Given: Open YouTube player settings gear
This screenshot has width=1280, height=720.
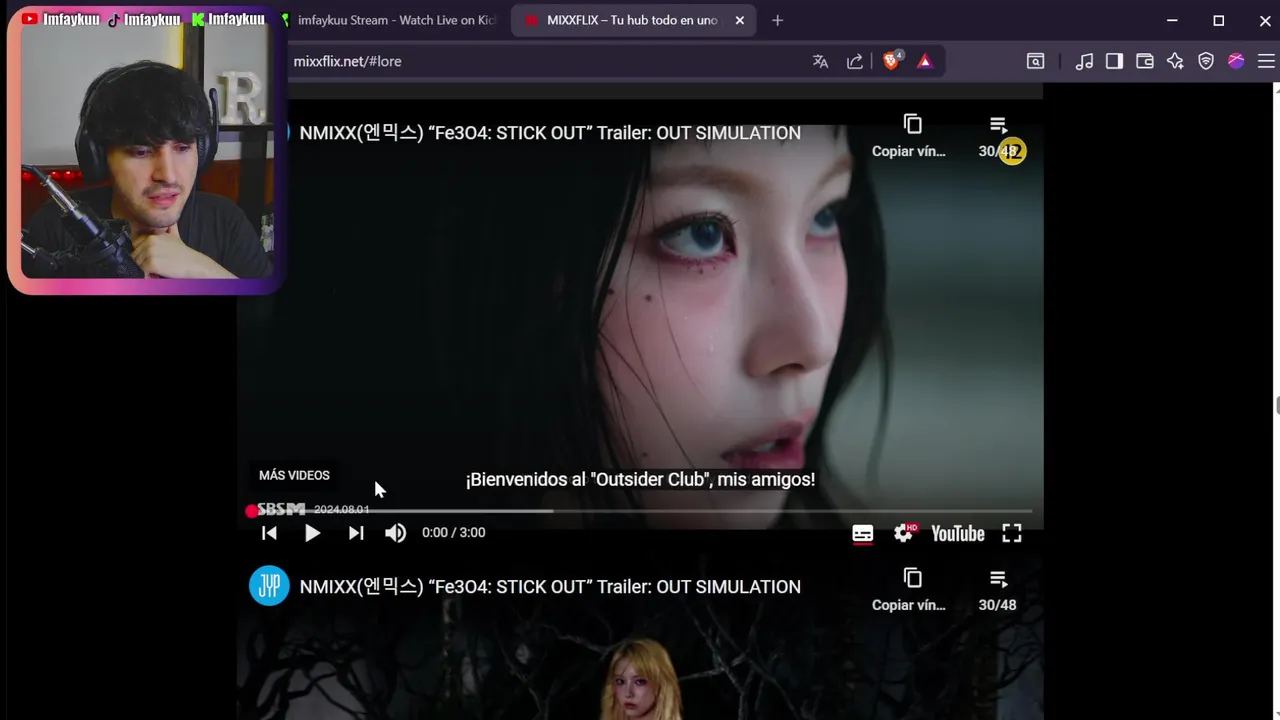Looking at the screenshot, I should pos(904,533).
